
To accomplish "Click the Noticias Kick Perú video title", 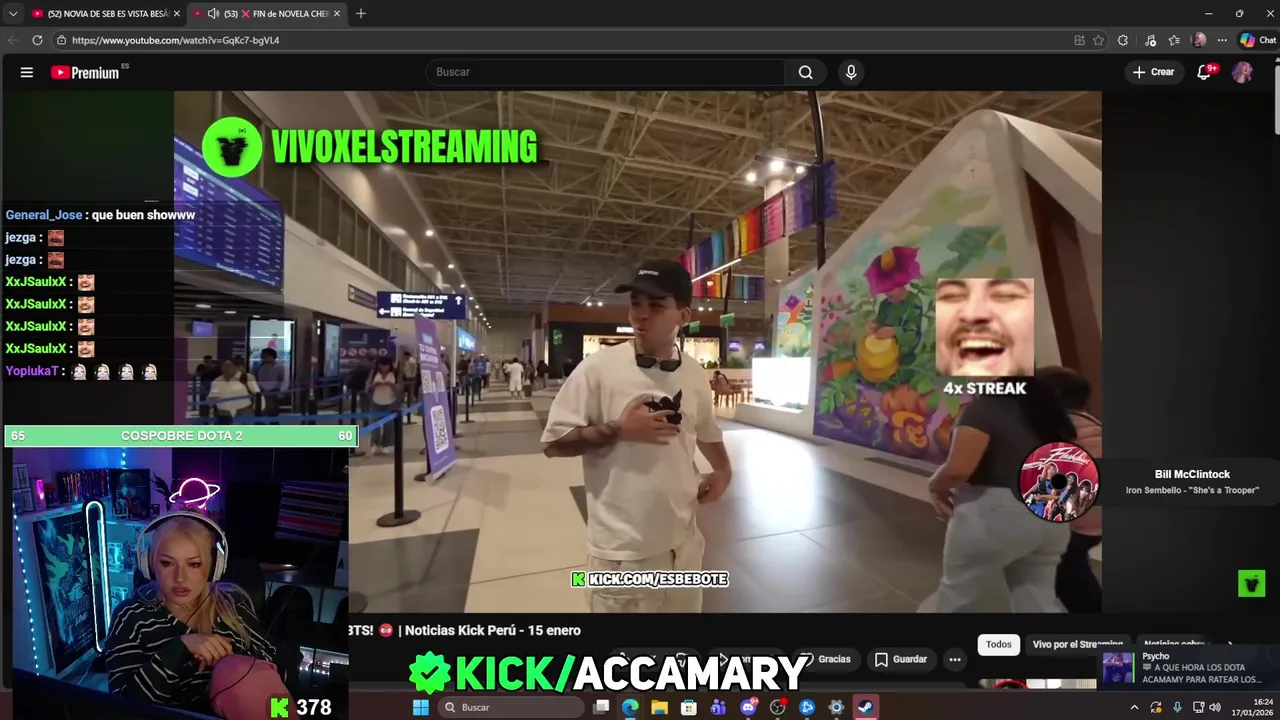I will (464, 630).
